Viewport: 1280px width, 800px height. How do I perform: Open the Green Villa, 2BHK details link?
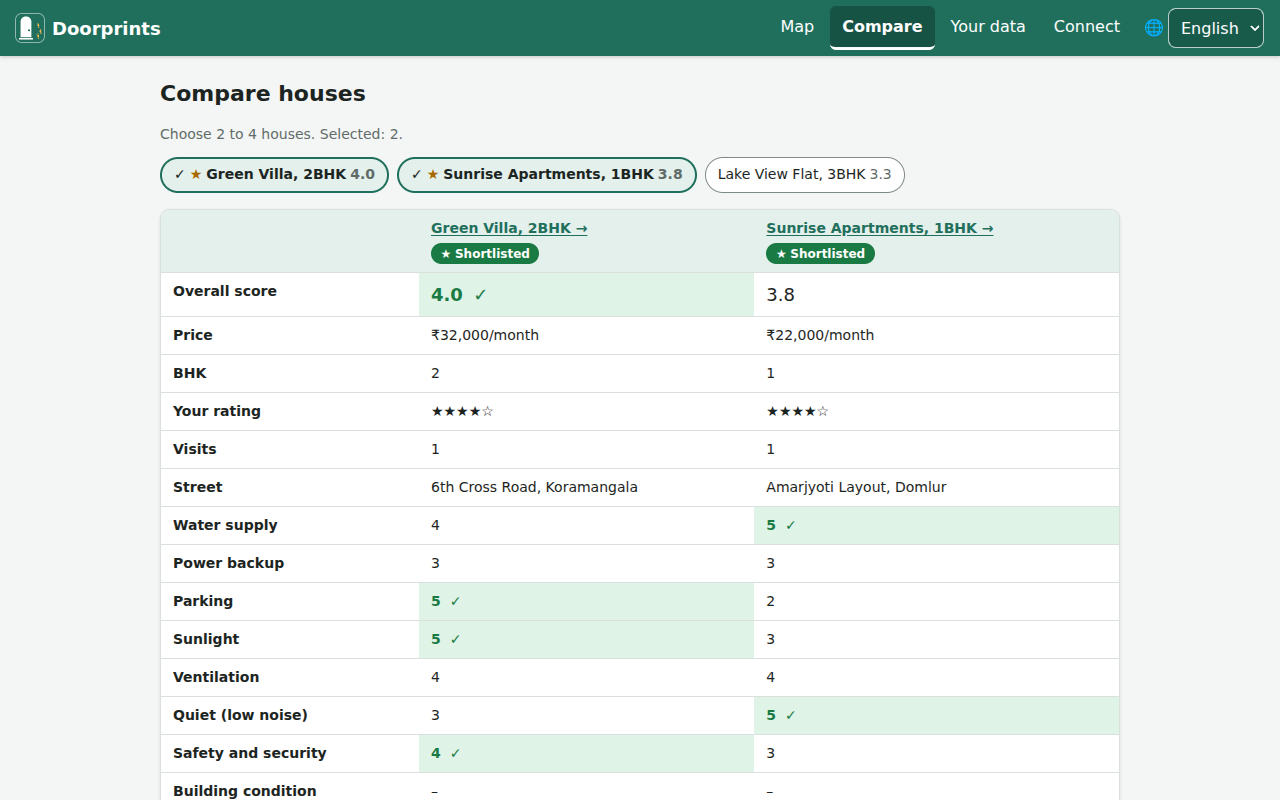click(x=509, y=228)
